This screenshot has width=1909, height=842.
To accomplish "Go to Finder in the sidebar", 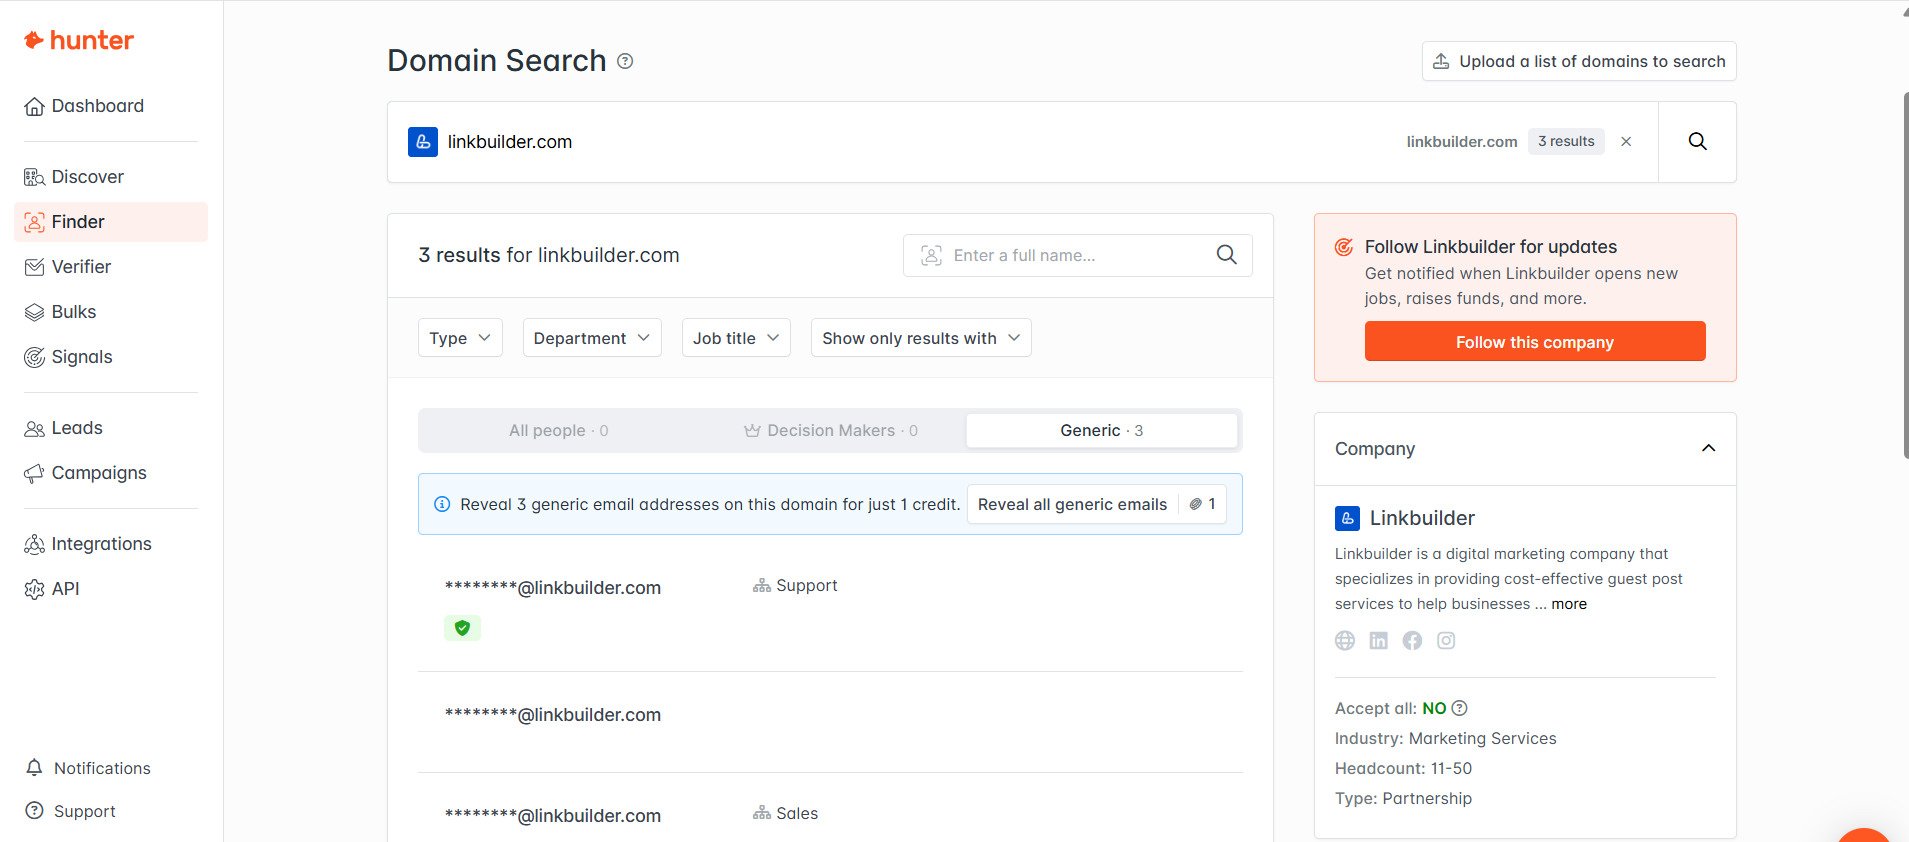I will 111,222.
